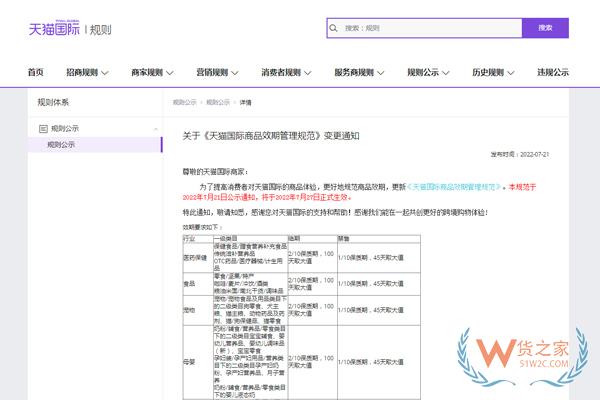This screenshot has width=600, height=400.
Task: Open the 违规公示 menu item
Action: pos(553,72)
